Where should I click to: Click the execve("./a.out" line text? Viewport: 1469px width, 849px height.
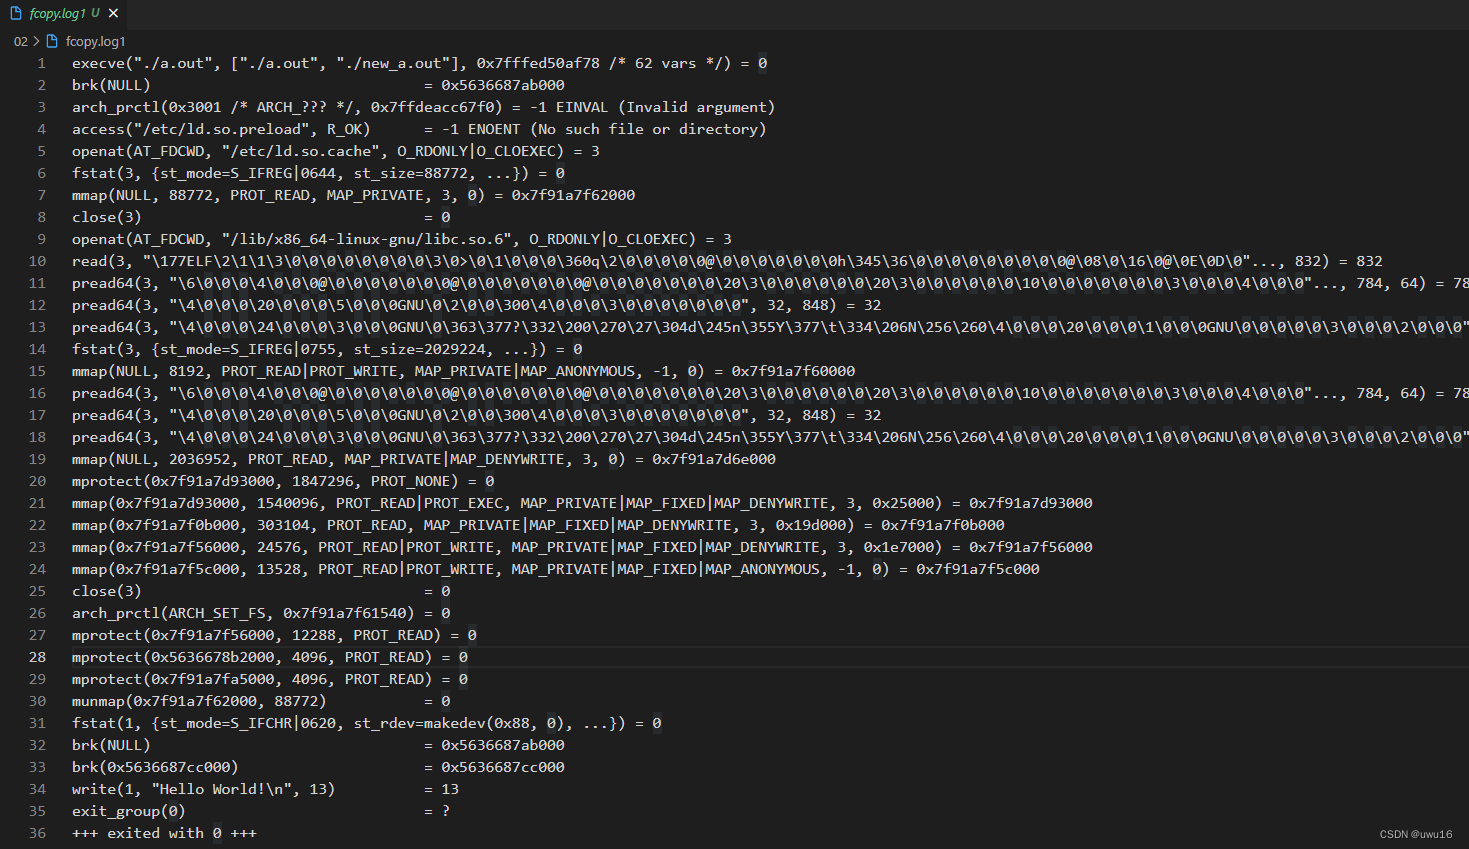tap(419, 63)
